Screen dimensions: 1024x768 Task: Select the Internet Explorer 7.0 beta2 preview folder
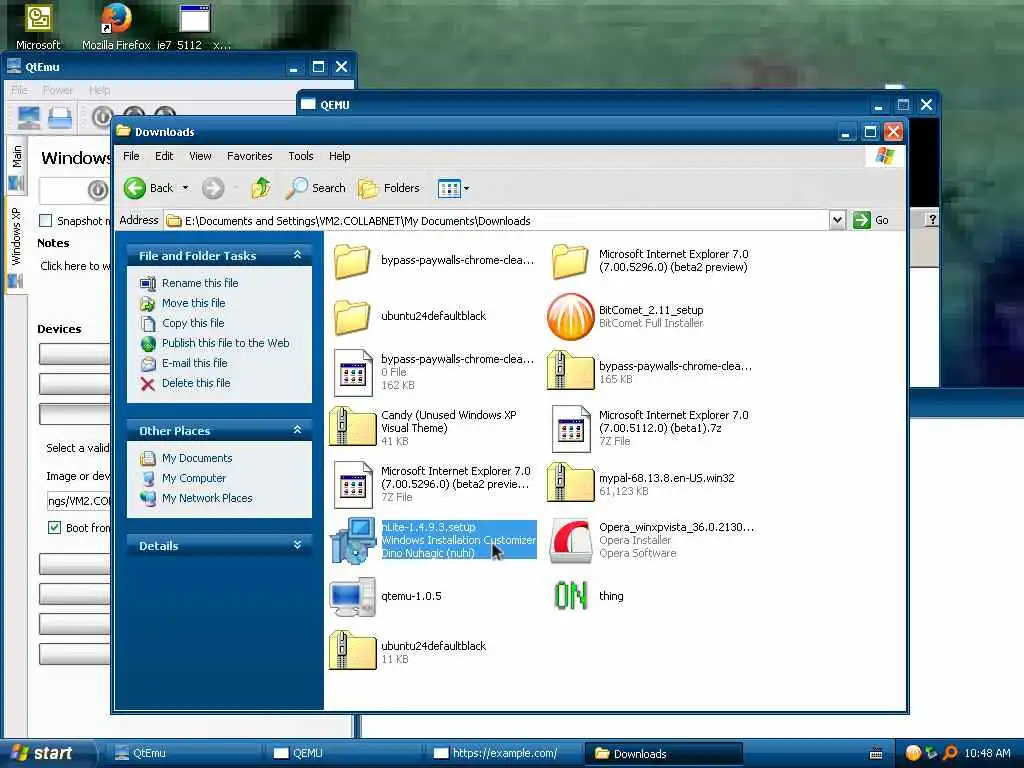pos(570,261)
